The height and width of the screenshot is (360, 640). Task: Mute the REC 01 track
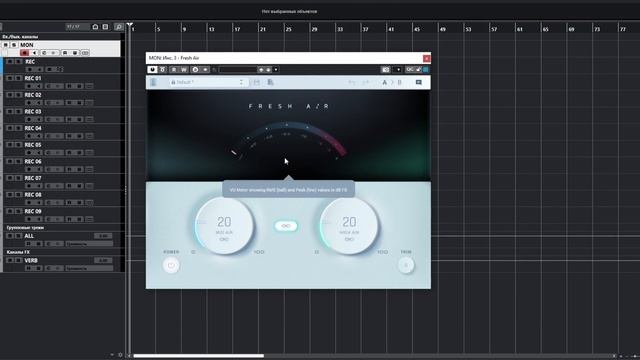[x=10, y=78]
